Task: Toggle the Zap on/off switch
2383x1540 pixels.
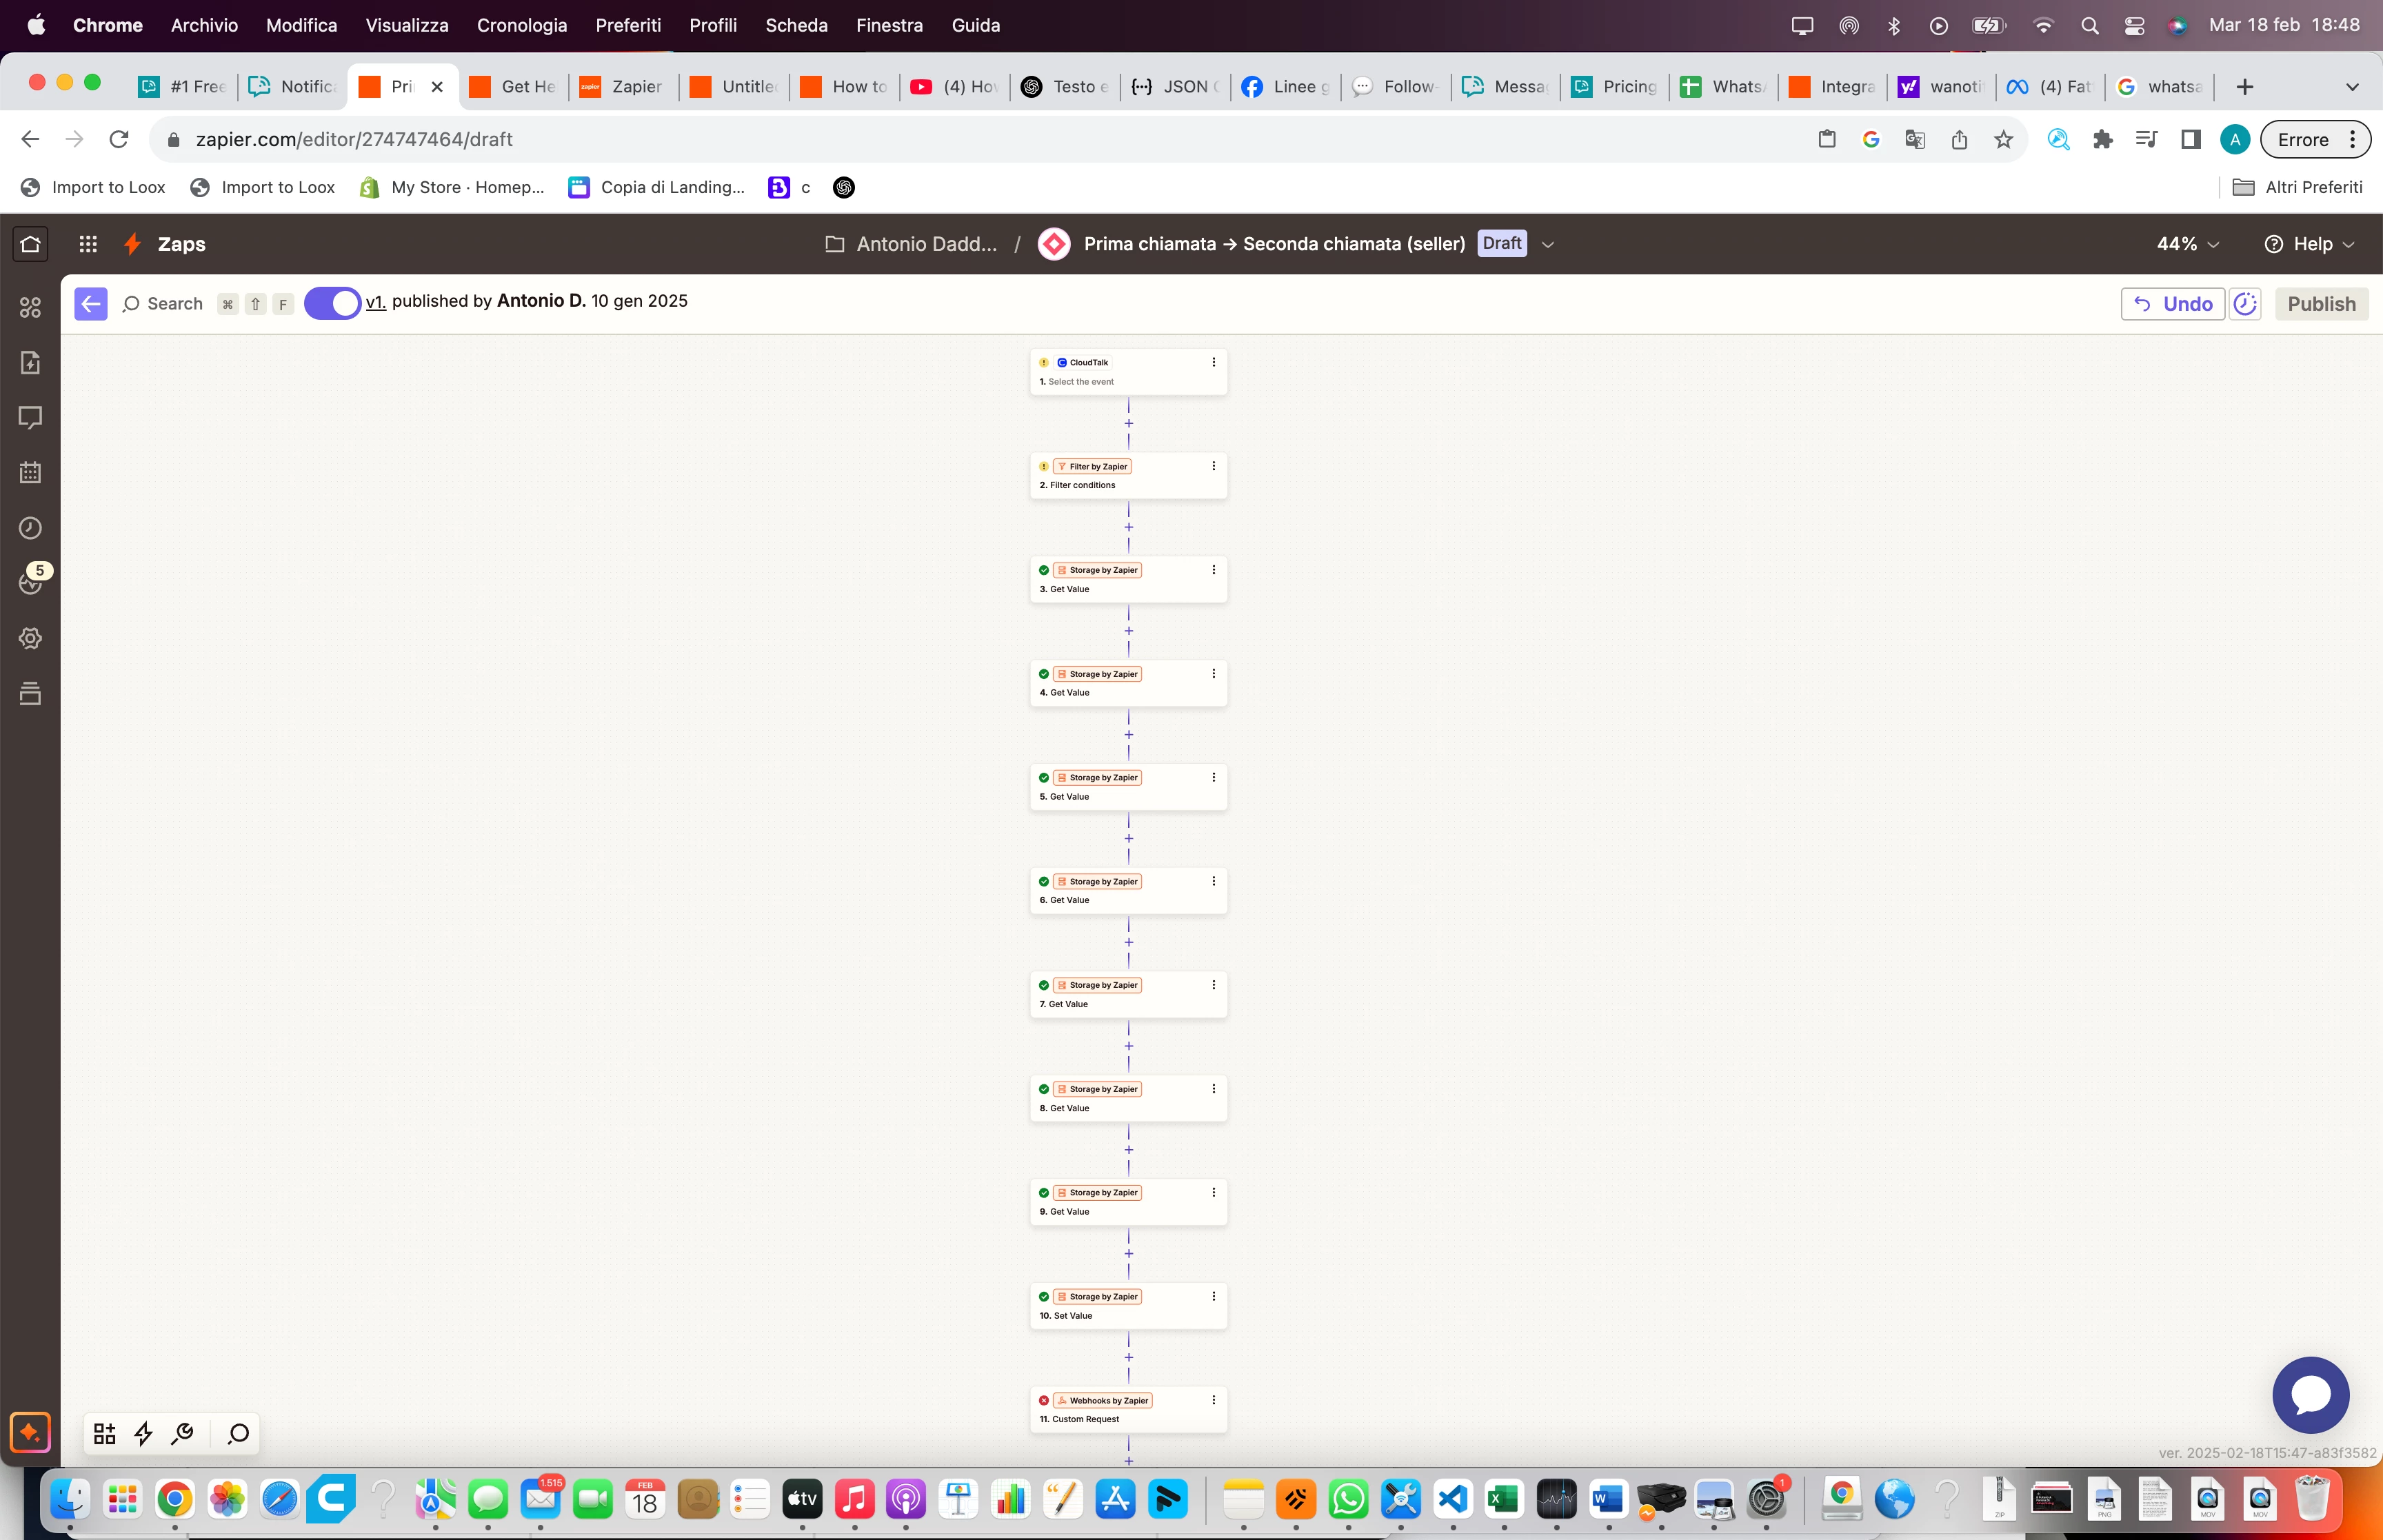Action: coord(332,303)
